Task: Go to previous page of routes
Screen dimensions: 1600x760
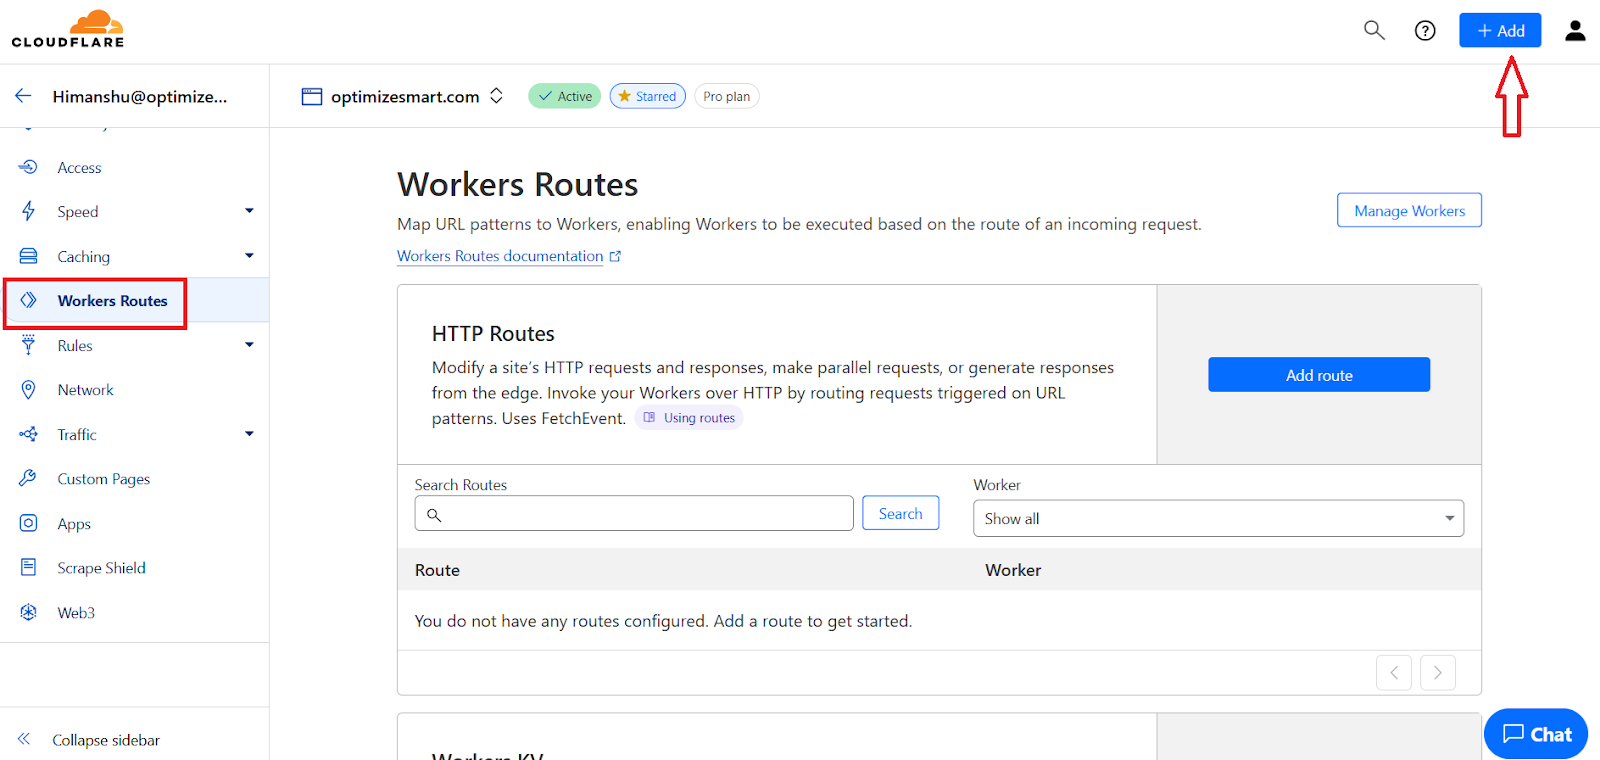Action: tap(1394, 673)
